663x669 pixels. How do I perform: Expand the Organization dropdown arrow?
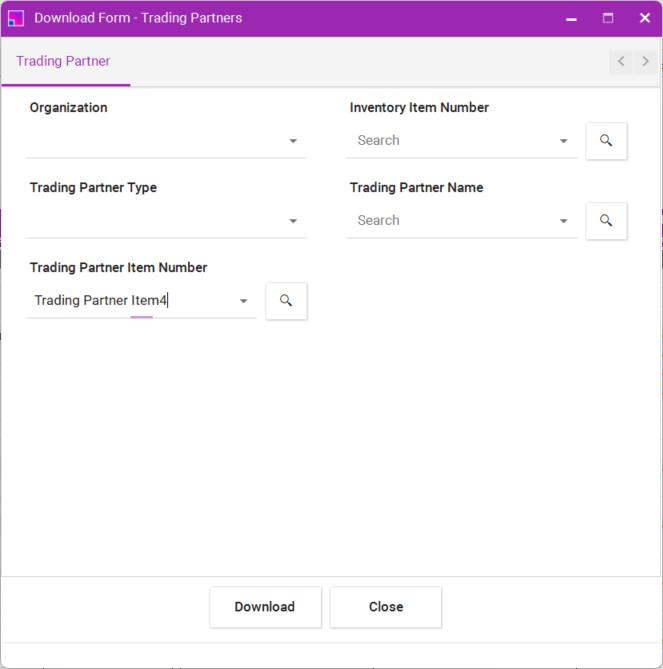(293, 141)
